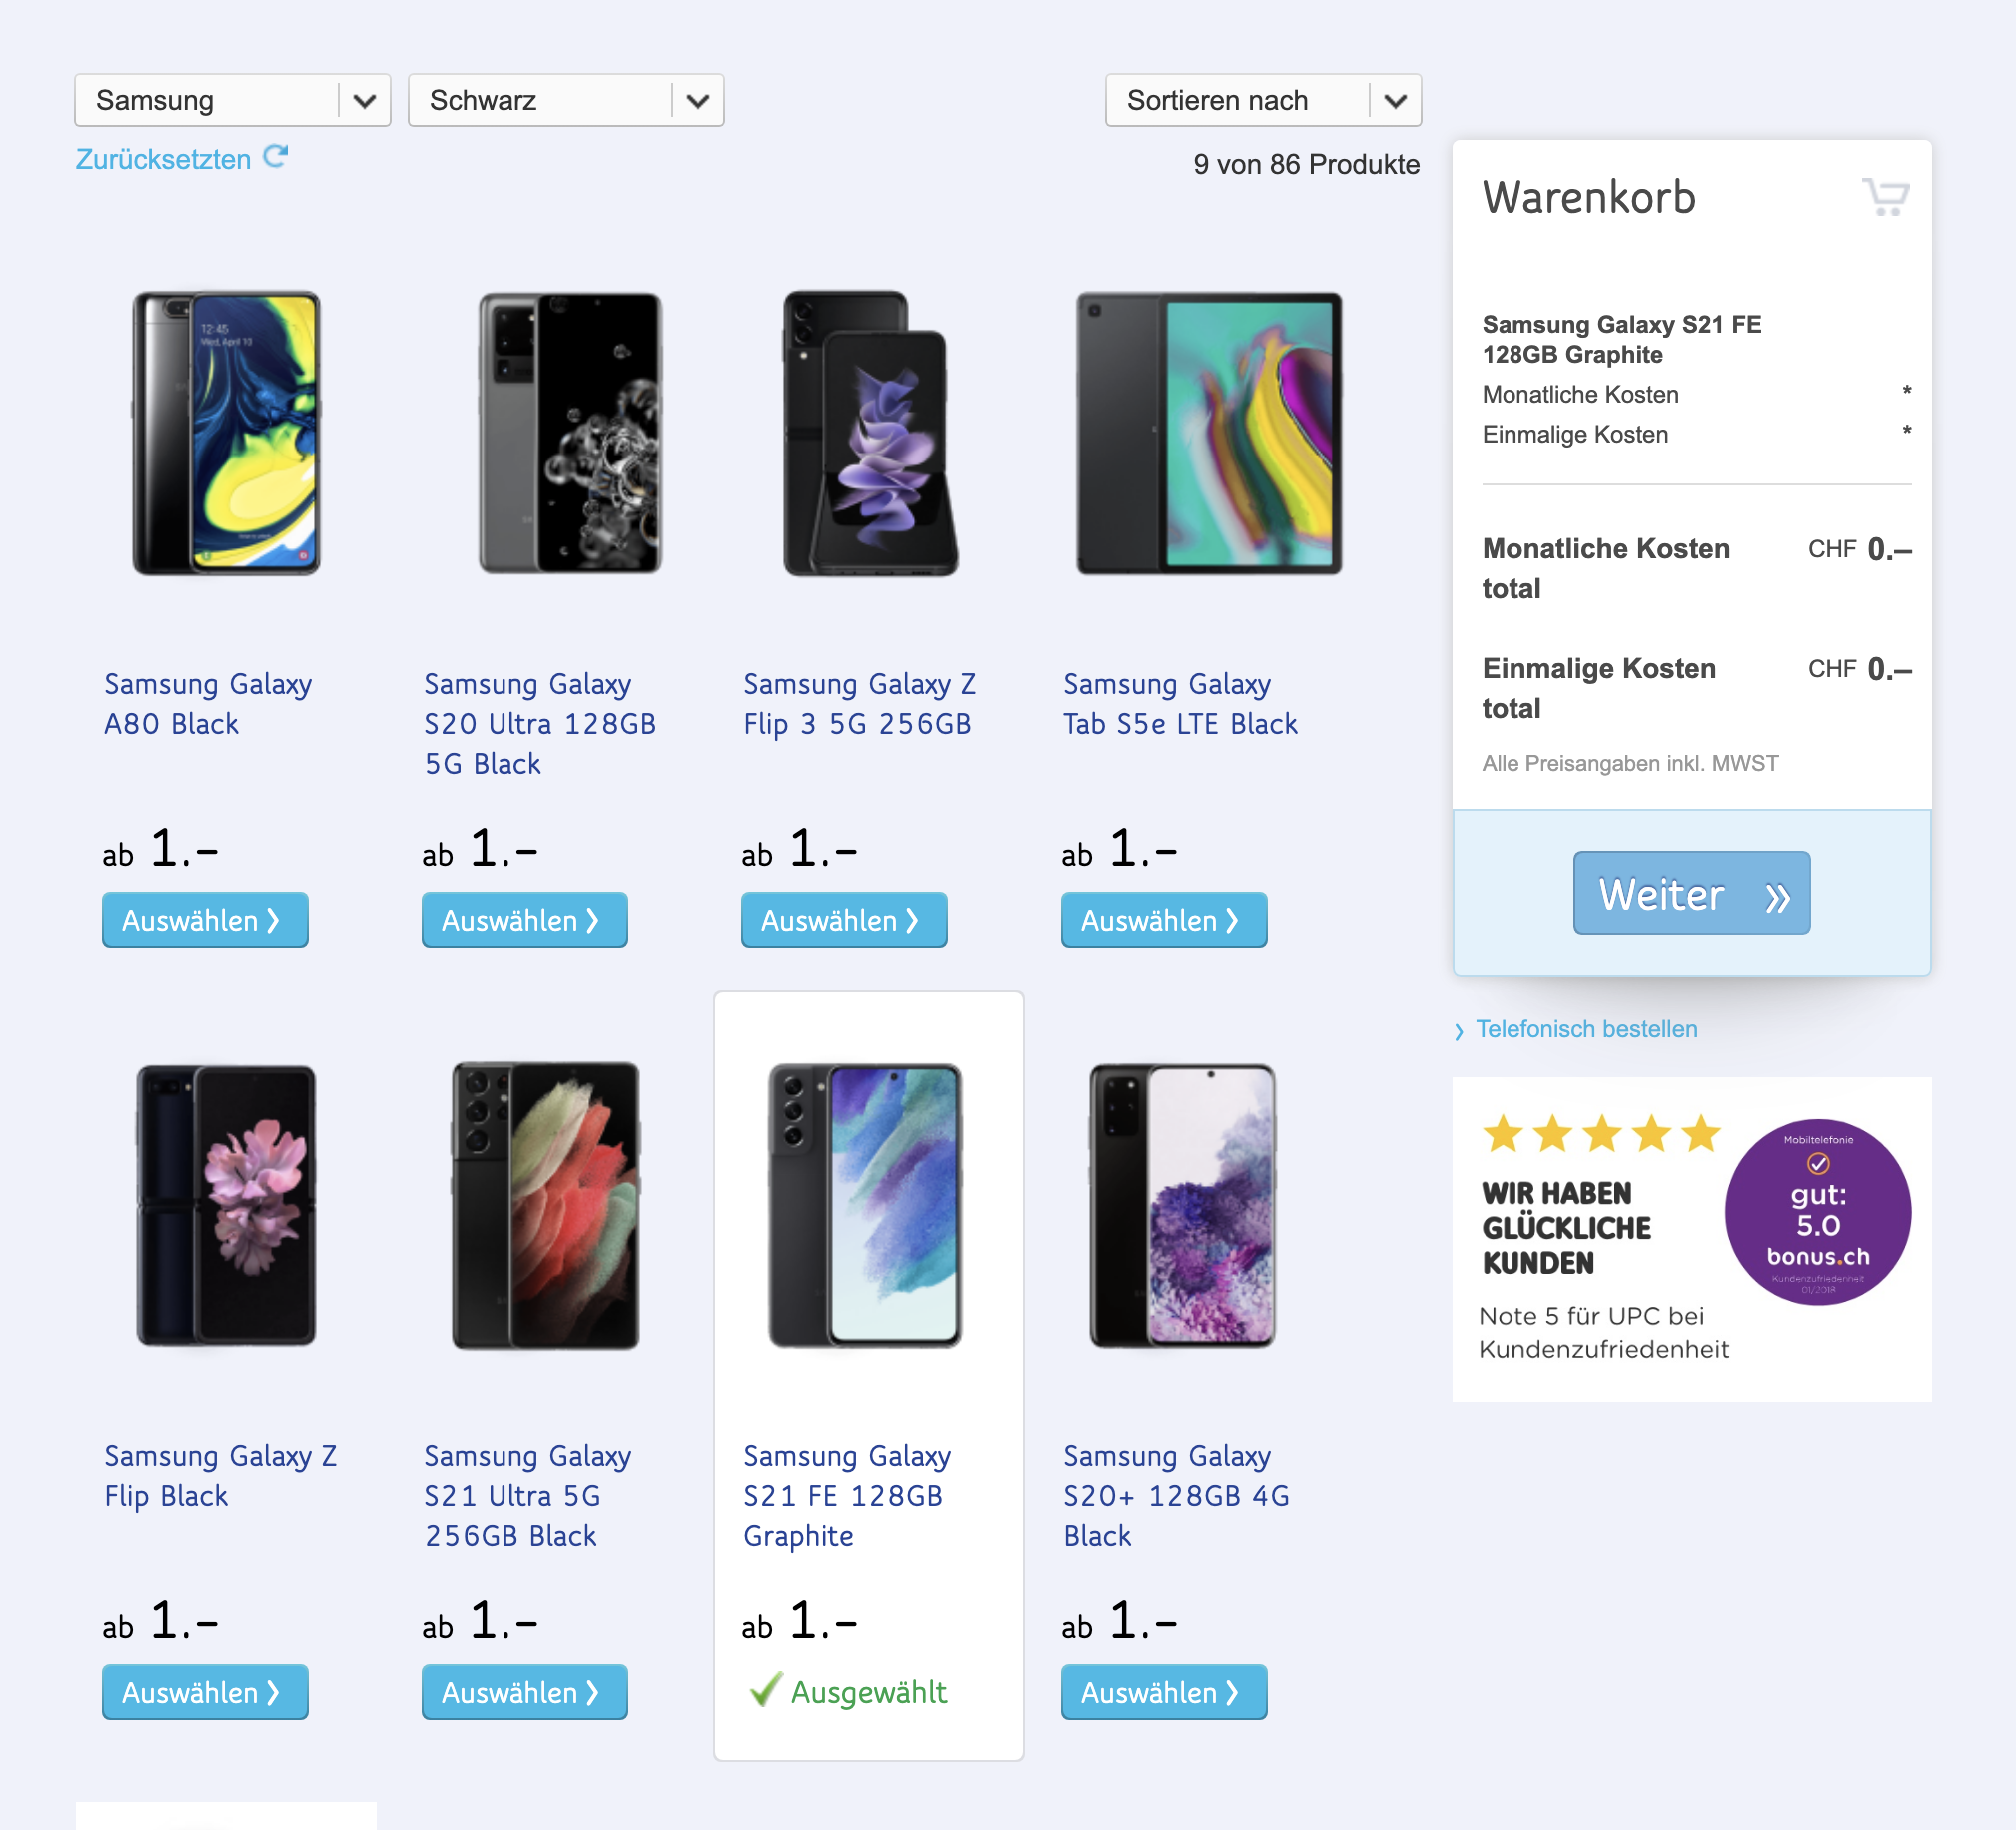The width and height of the screenshot is (2016, 1830).
Task: Select the Galaxy A80 Black with Auswählen
Action: click(x=204, y=920)
